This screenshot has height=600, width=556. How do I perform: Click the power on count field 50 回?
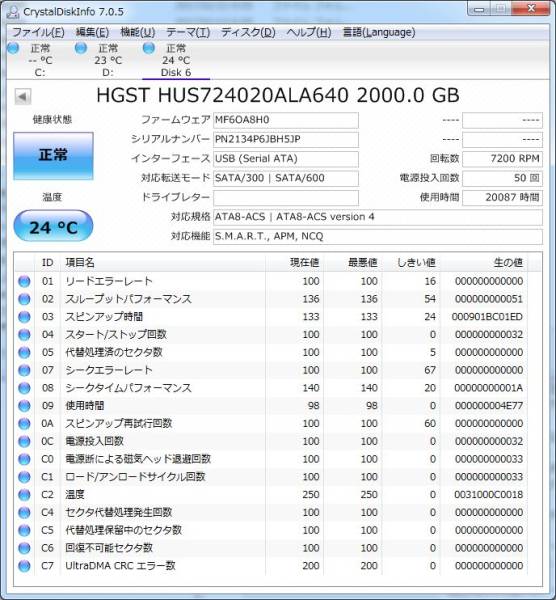502,178
